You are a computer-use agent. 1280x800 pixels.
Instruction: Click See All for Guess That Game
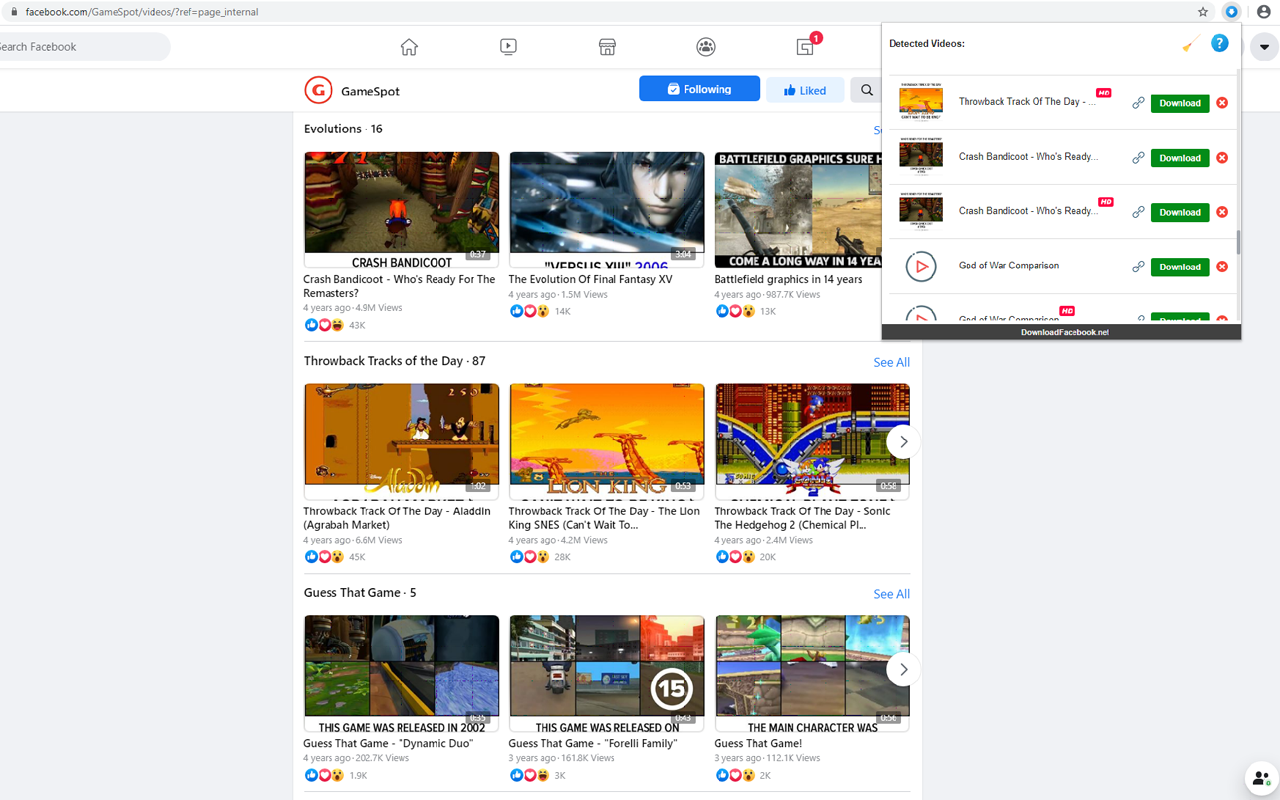click(891, 594)
